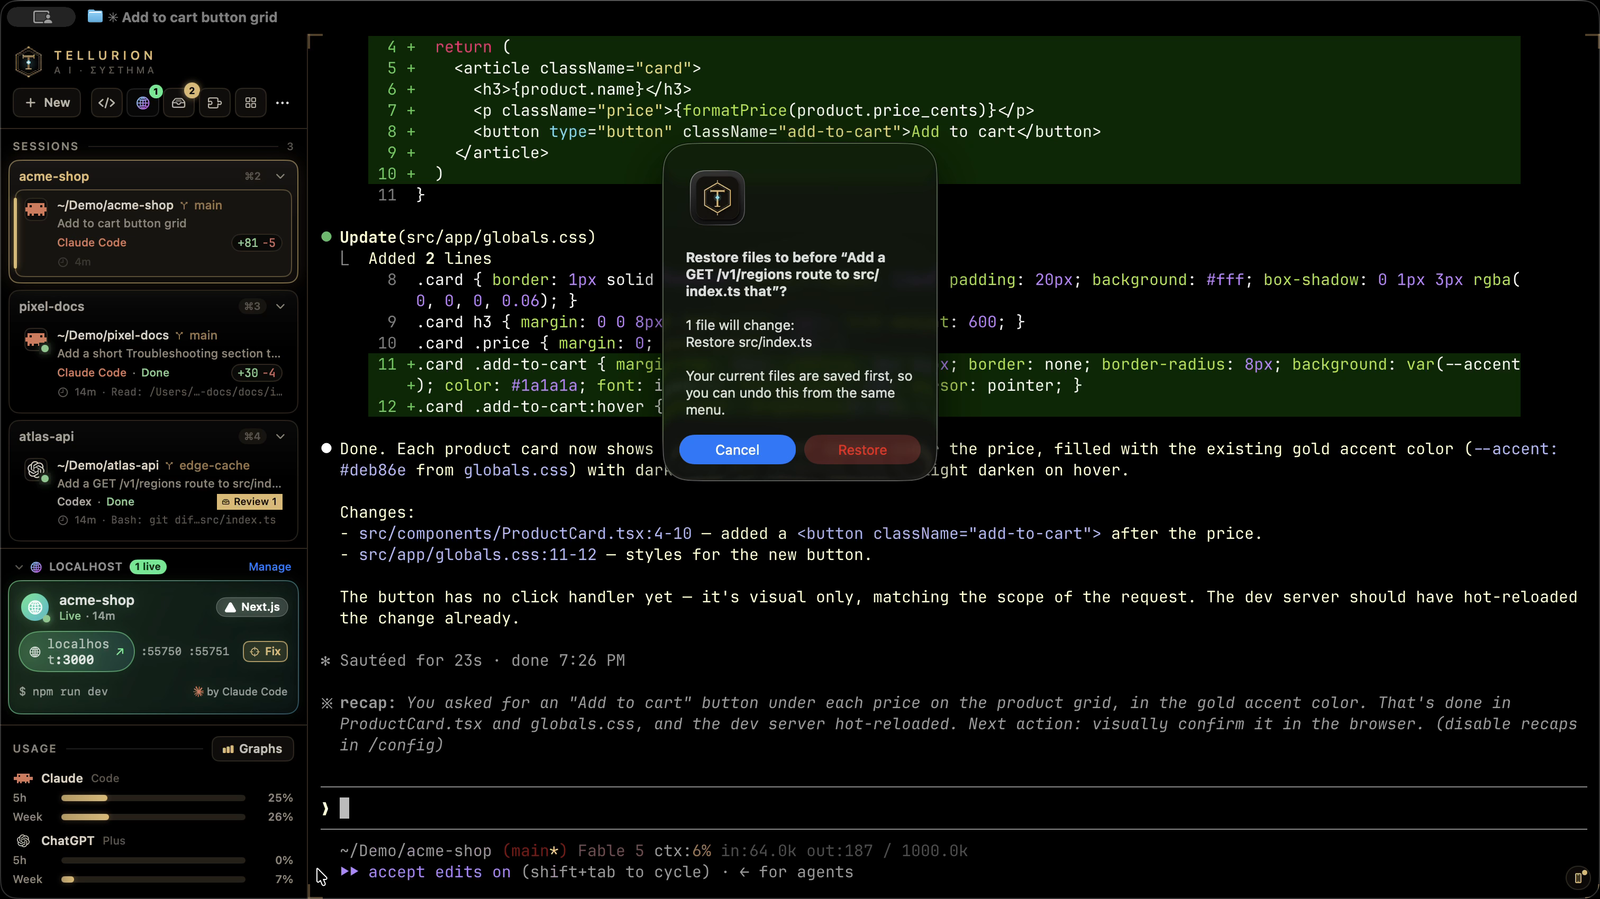This screenshot has height=899, width=1600.
Task: Open the puzzle-piece extensions icon
Action: (215, 103)
